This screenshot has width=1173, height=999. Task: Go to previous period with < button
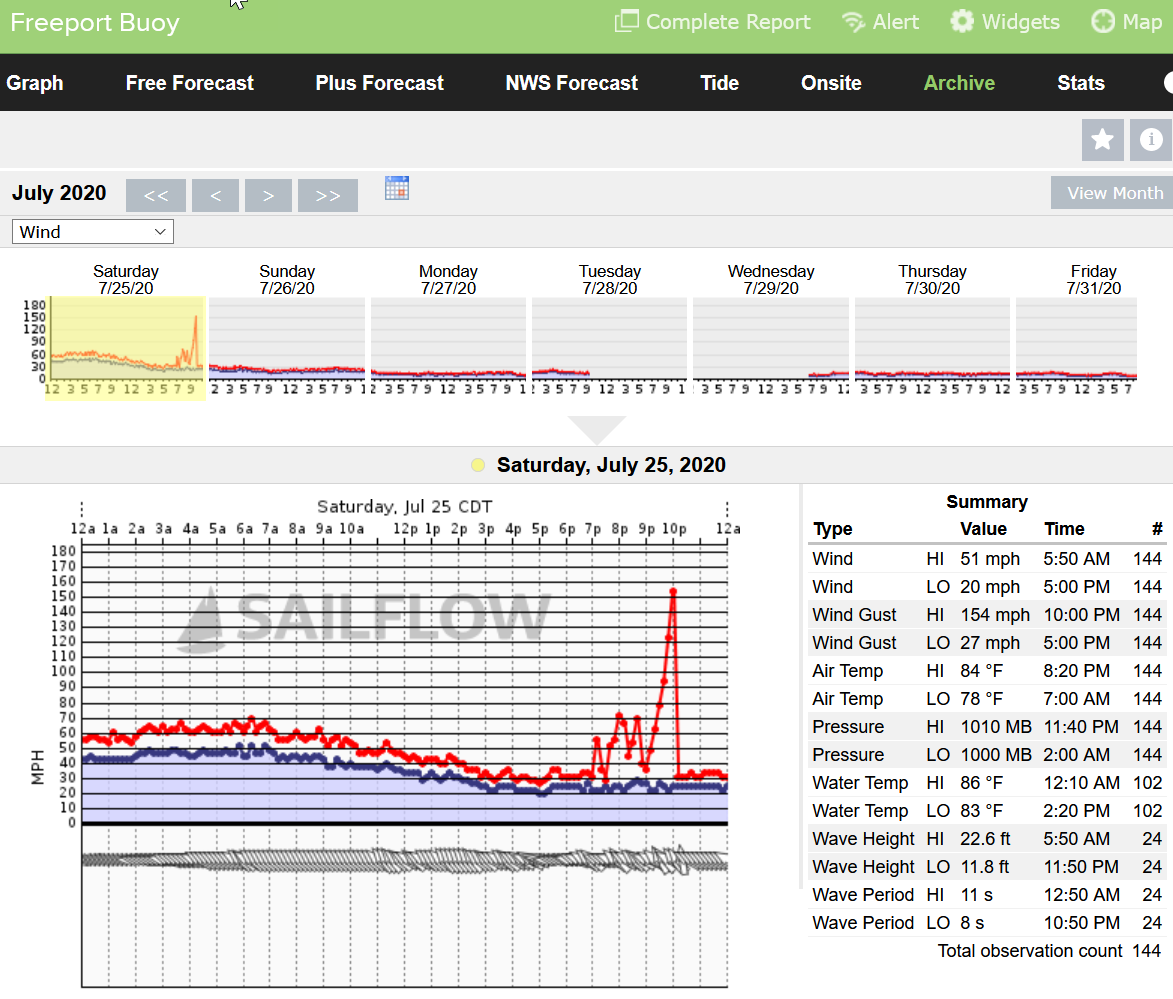pos(215,195)
